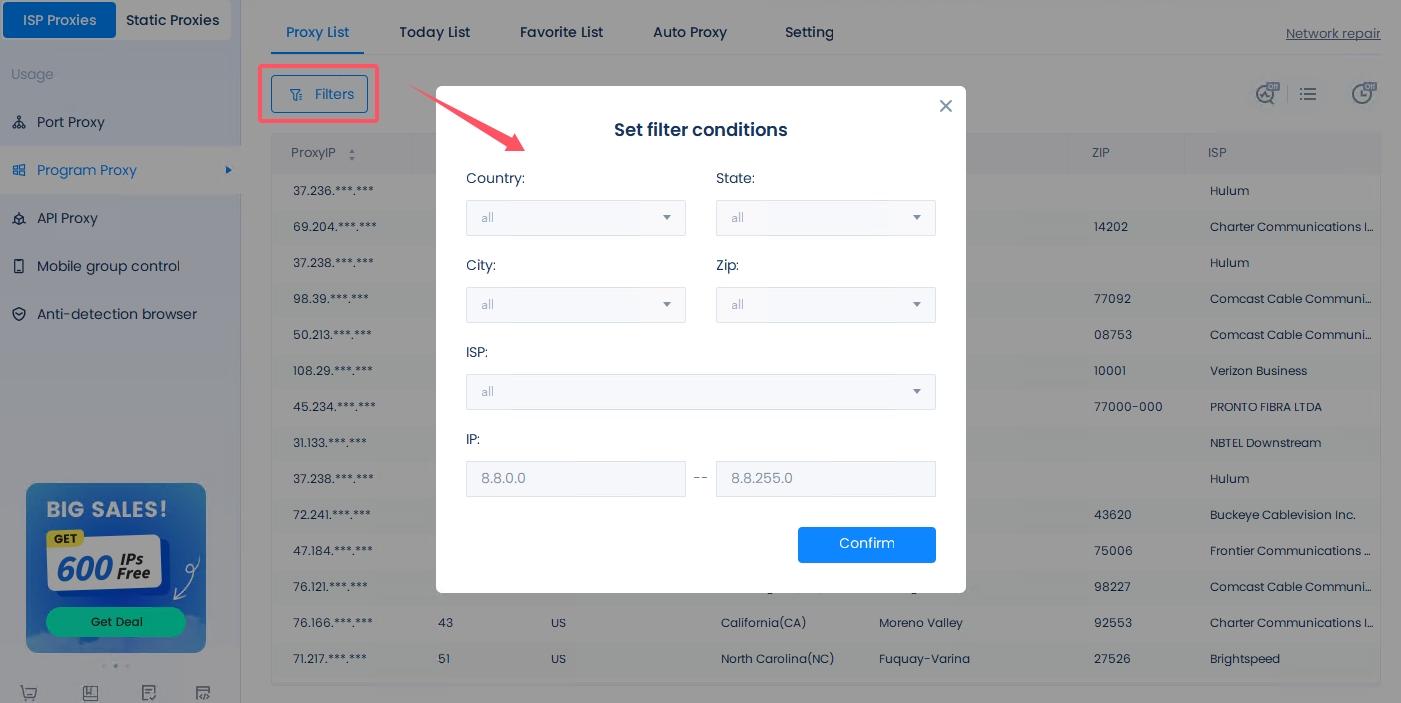Open the Network repair link
The width and height of the screenshot is (1401, 703).
coord(1333,33)
